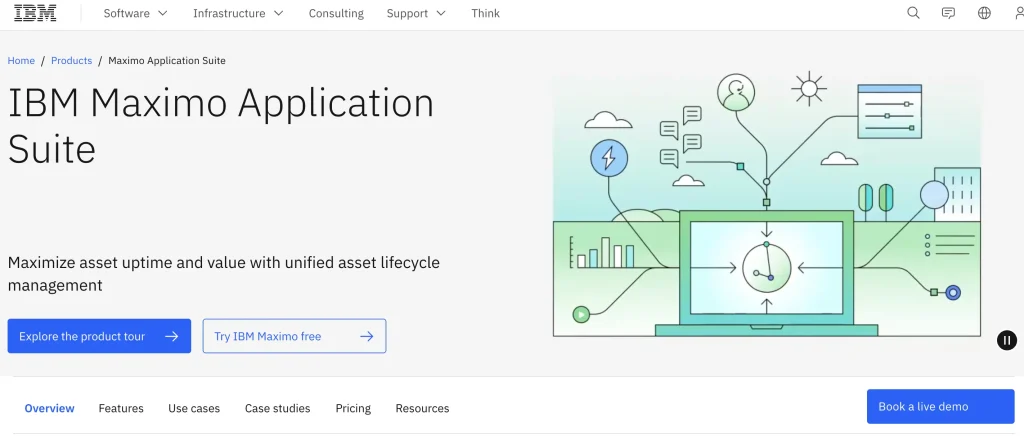Switch to the Use cases tab
The height and width of the screenshot is (436, 1024).
pyautogui.click(x=194, y=409)
